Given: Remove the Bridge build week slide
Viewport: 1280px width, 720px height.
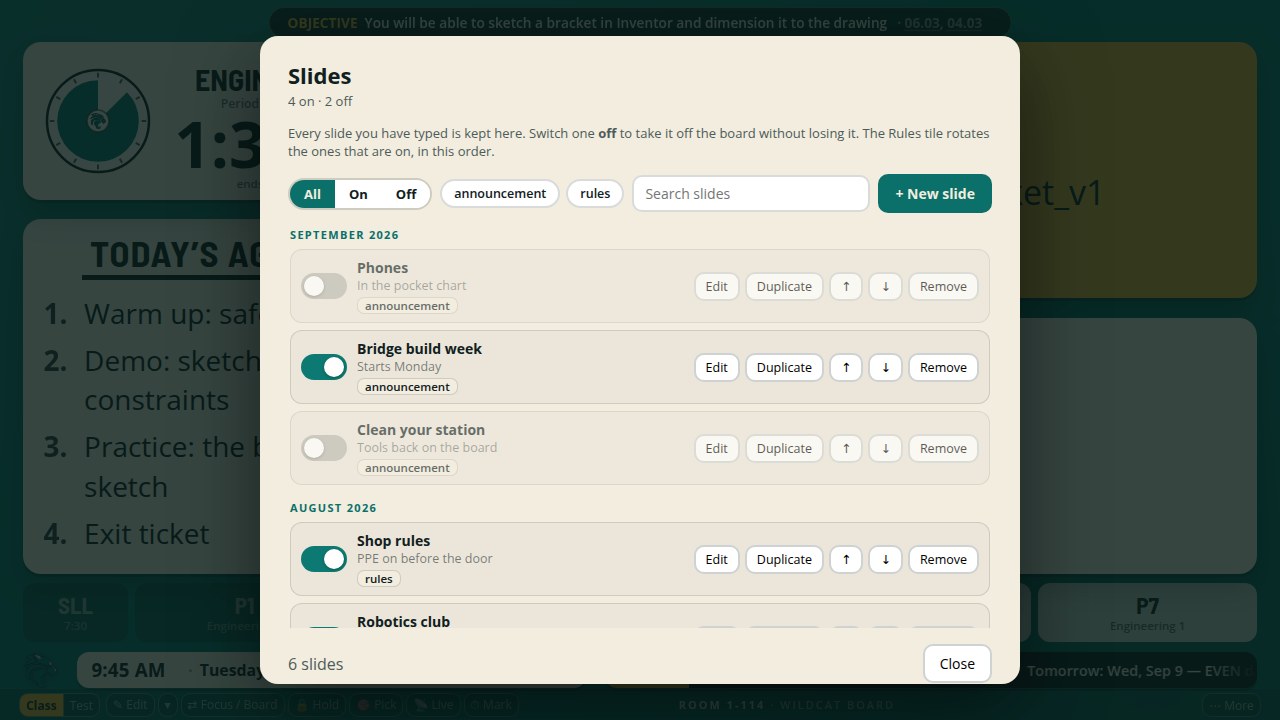Looking at the screenshot, I should [x=943, y=367].
